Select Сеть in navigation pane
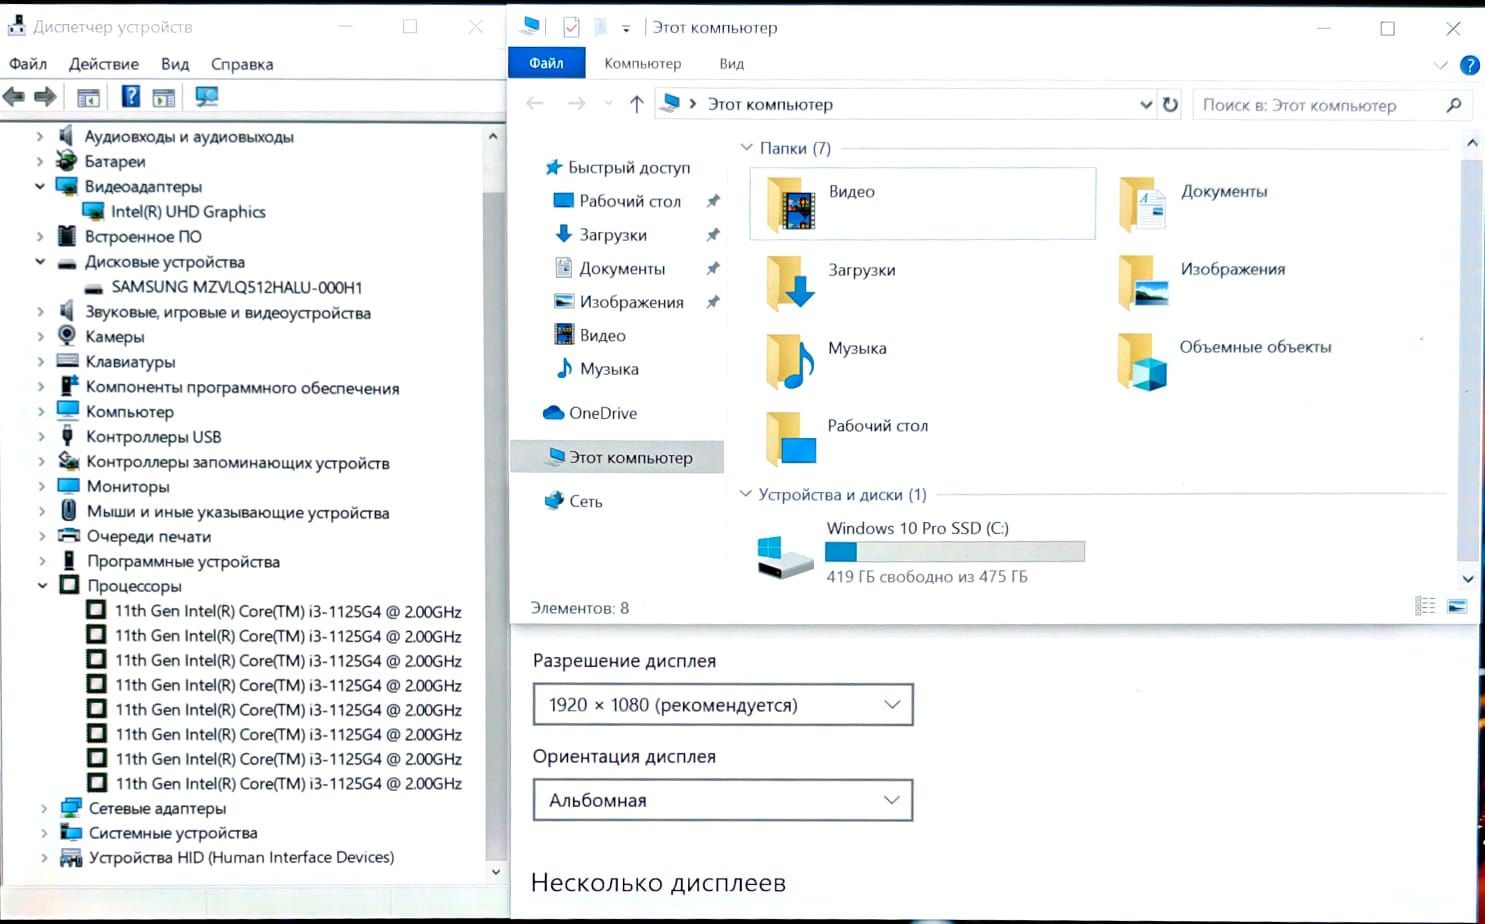The height and width of the screenshot is (924, 1485). click(x=586, y=501)
